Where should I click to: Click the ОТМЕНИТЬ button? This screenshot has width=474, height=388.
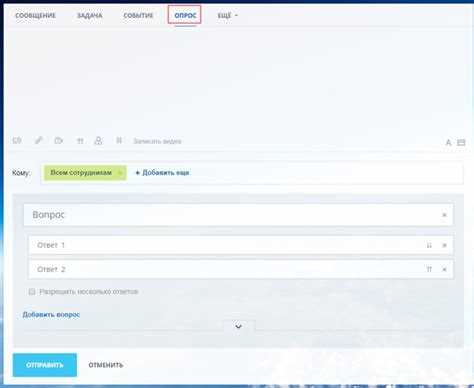click(x=106, y=365)
